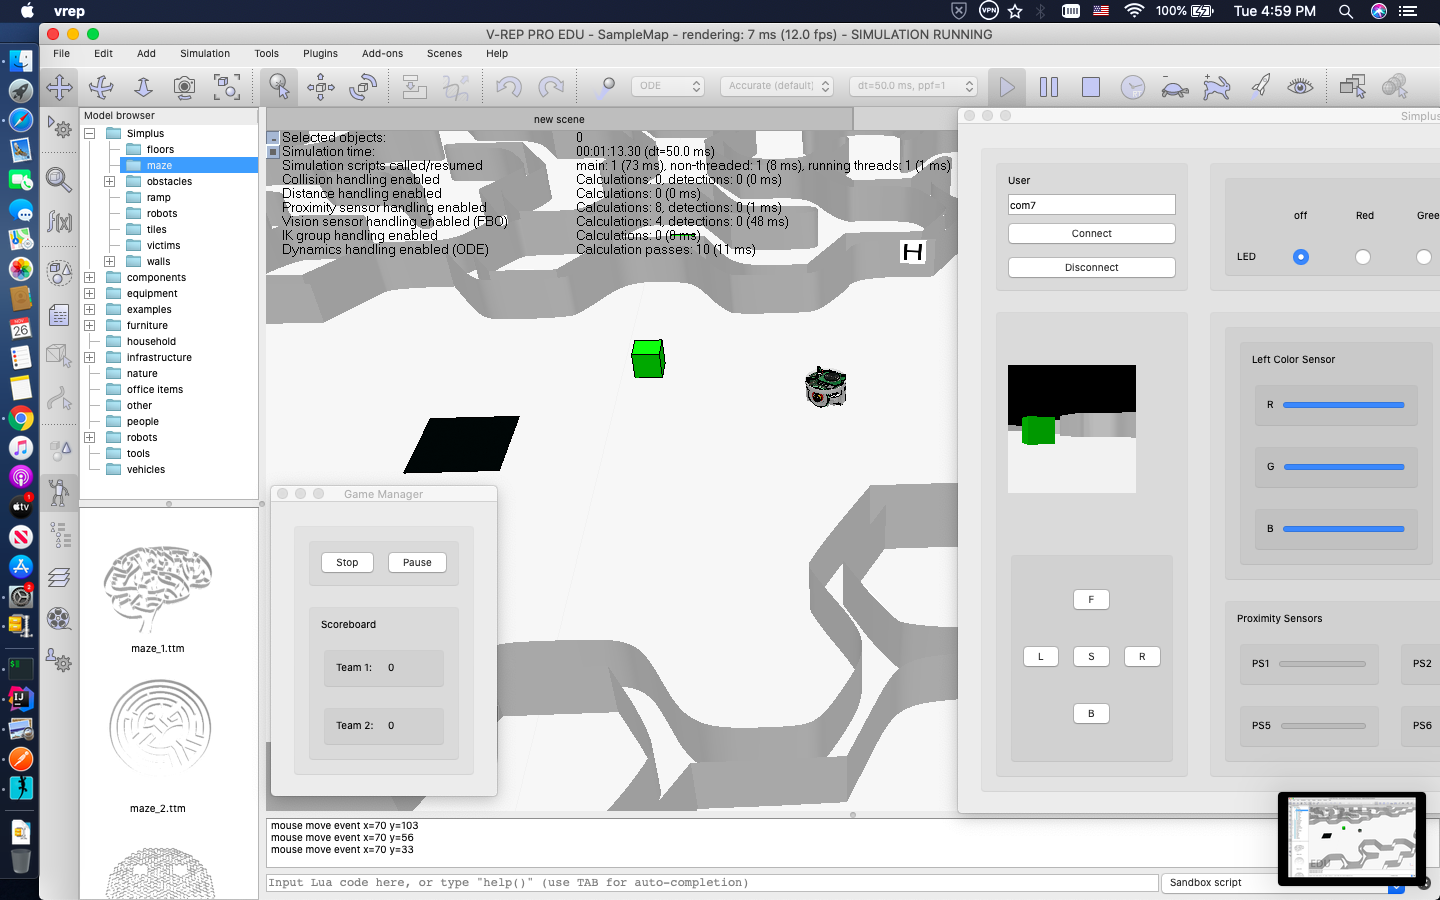
Task: Open the scene object properties magnifier
Action: pyautogui.click(x=59, y=180)
